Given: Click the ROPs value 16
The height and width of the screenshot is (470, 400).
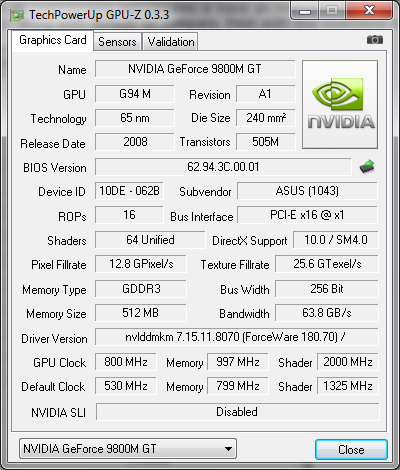Looking at the screenshot, I should [x=129, y=215].
